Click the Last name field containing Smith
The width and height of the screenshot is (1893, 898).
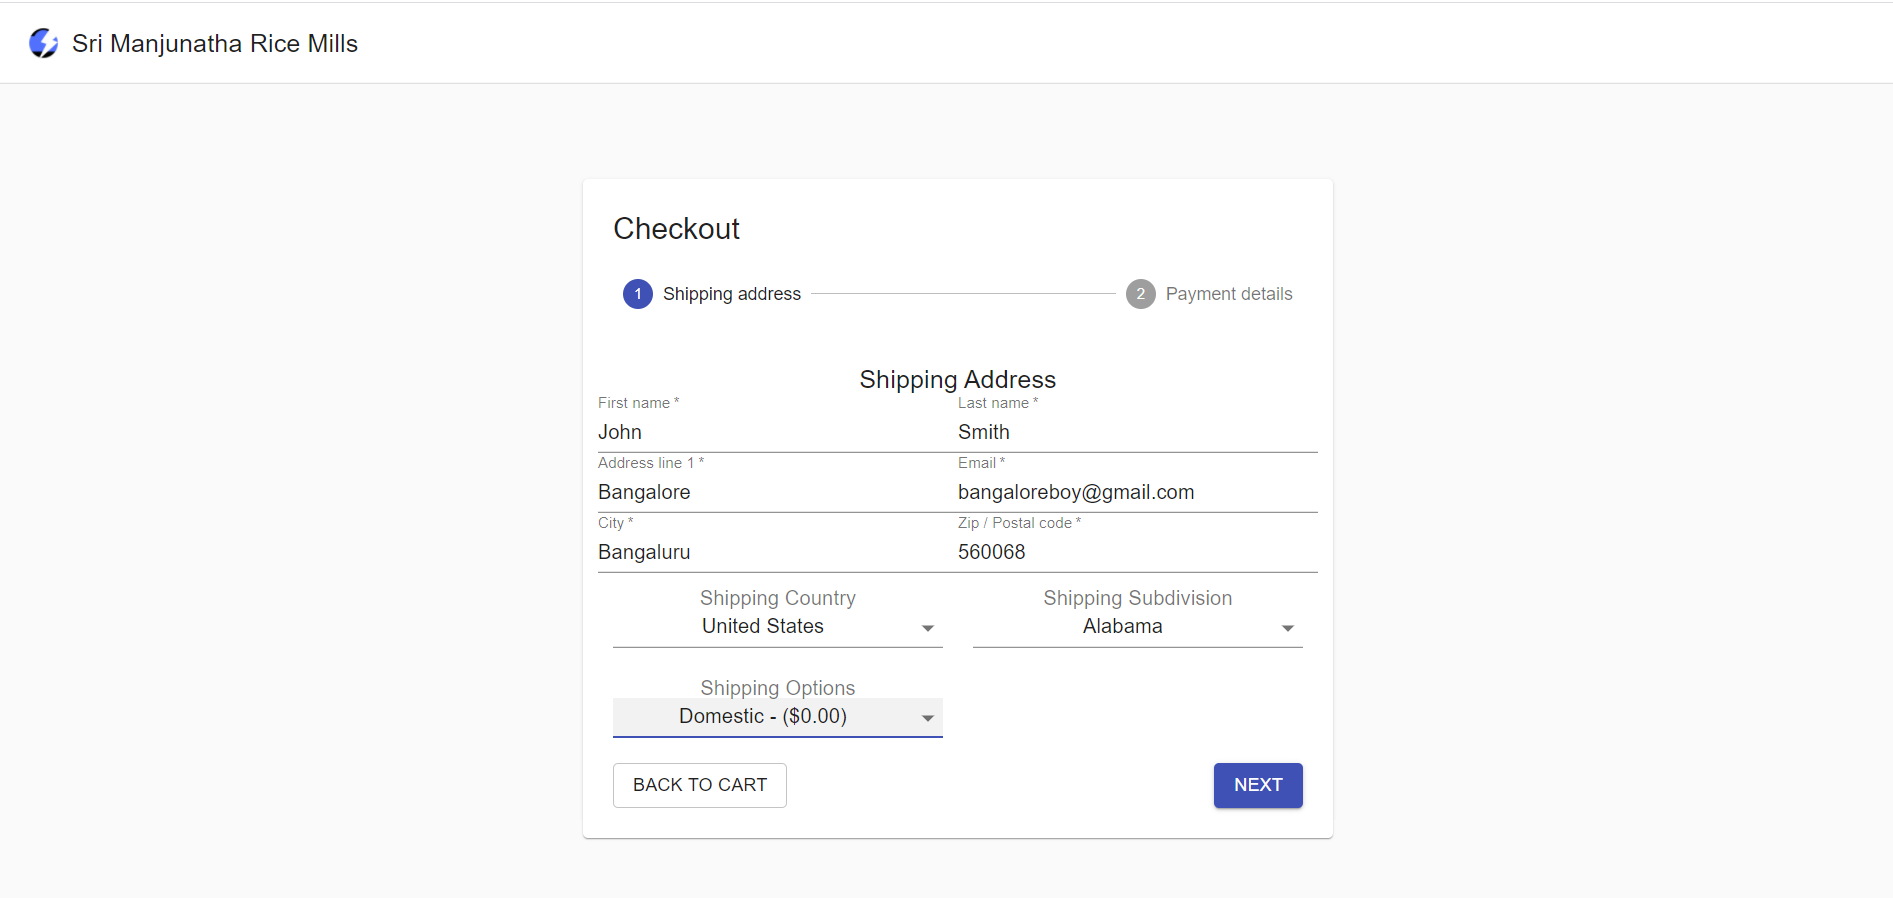pos(1138,432)
